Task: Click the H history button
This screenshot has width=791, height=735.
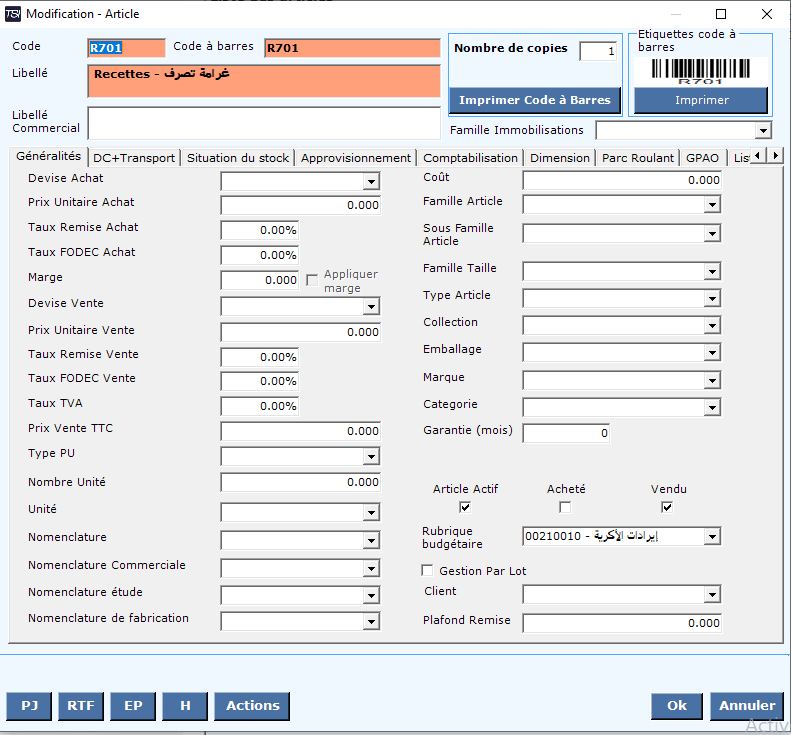Action: [185, 706]
